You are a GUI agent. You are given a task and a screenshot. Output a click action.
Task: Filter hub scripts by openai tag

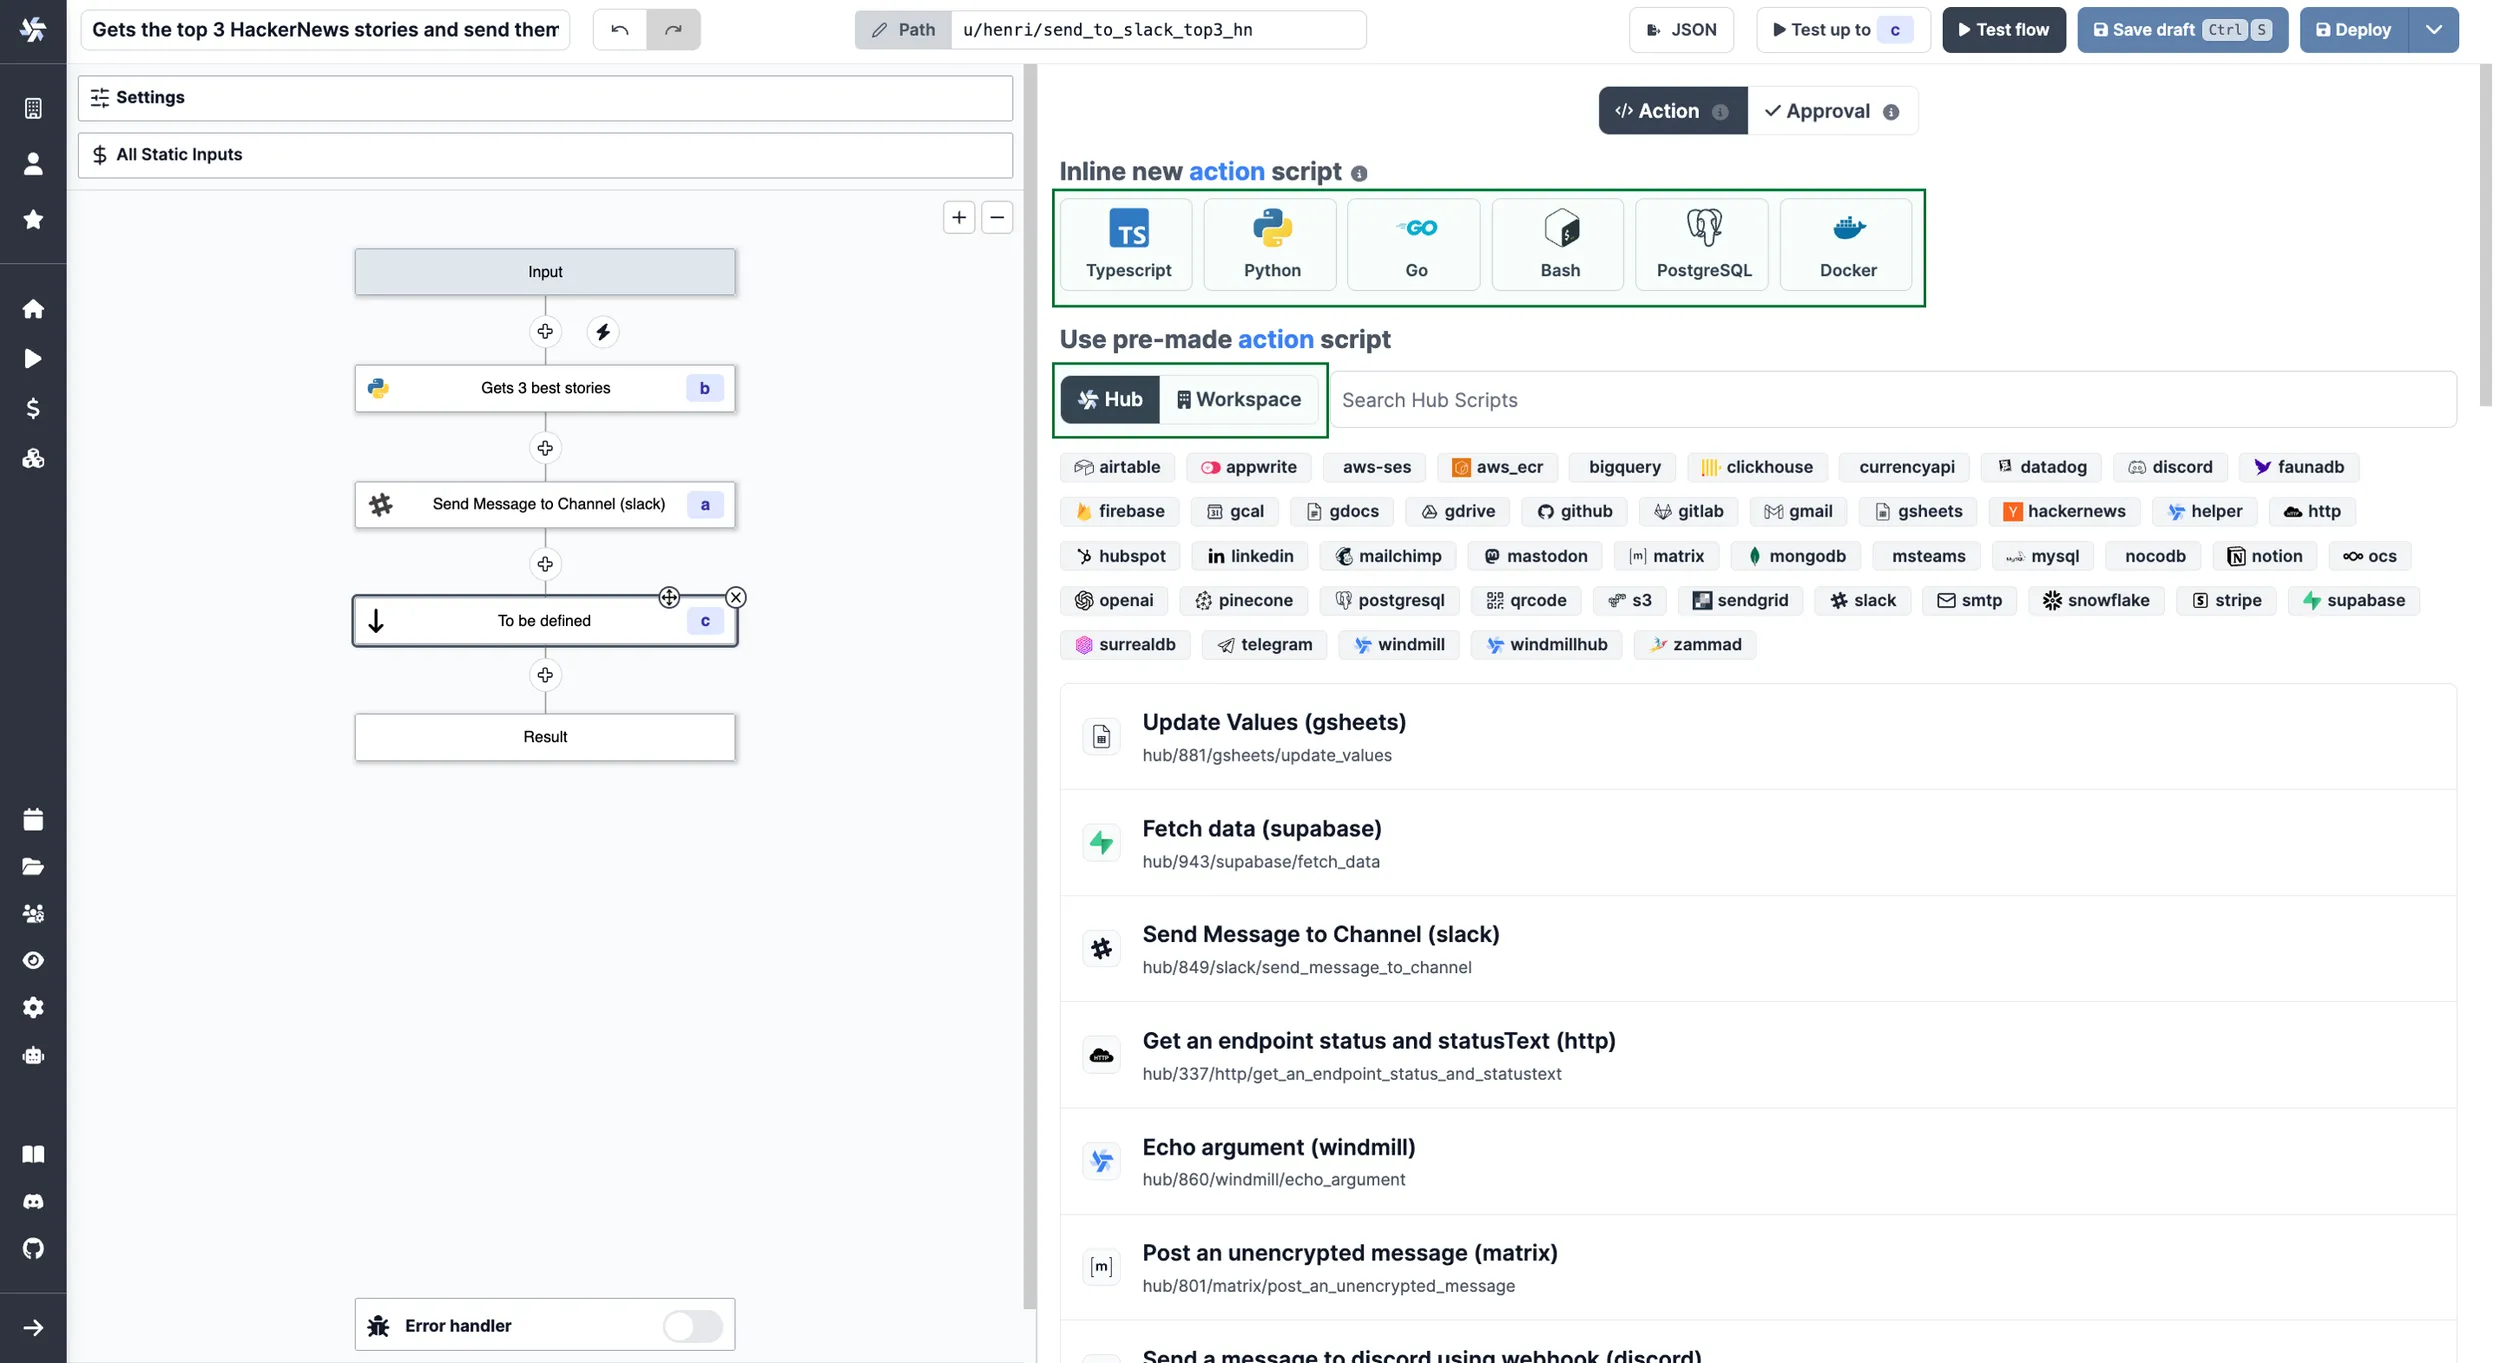[1113, 600]
